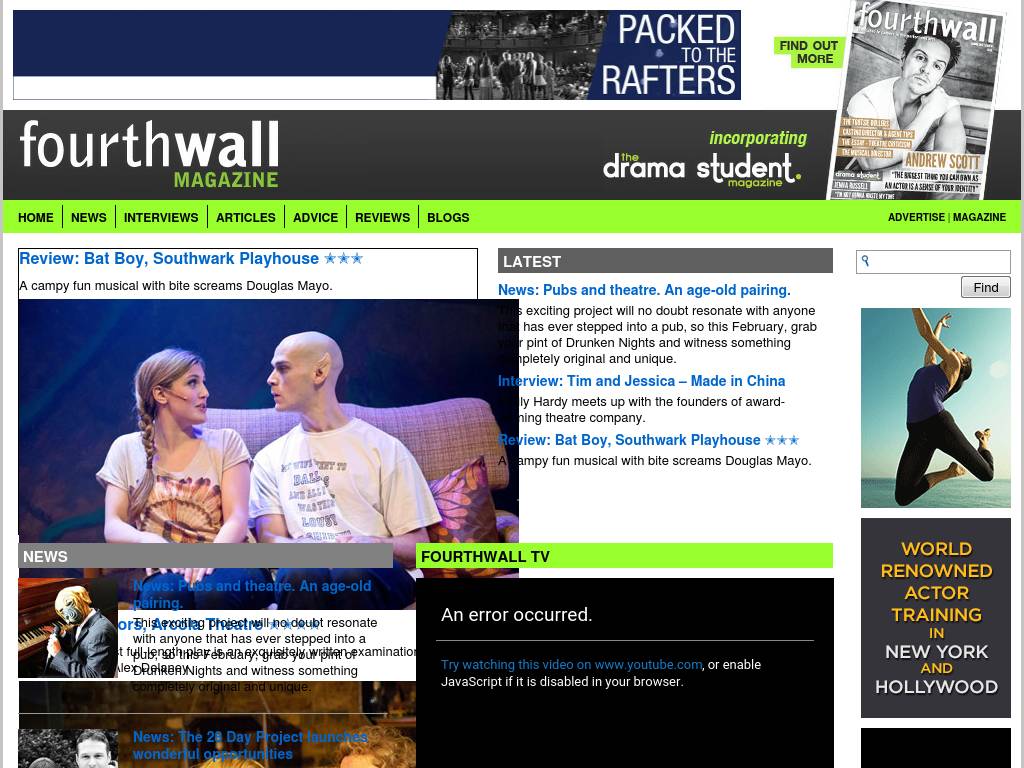This screenshot has height=768, width=1024.
Task: Click the World Renowned Actor Training advert
Action: (936, 618)
